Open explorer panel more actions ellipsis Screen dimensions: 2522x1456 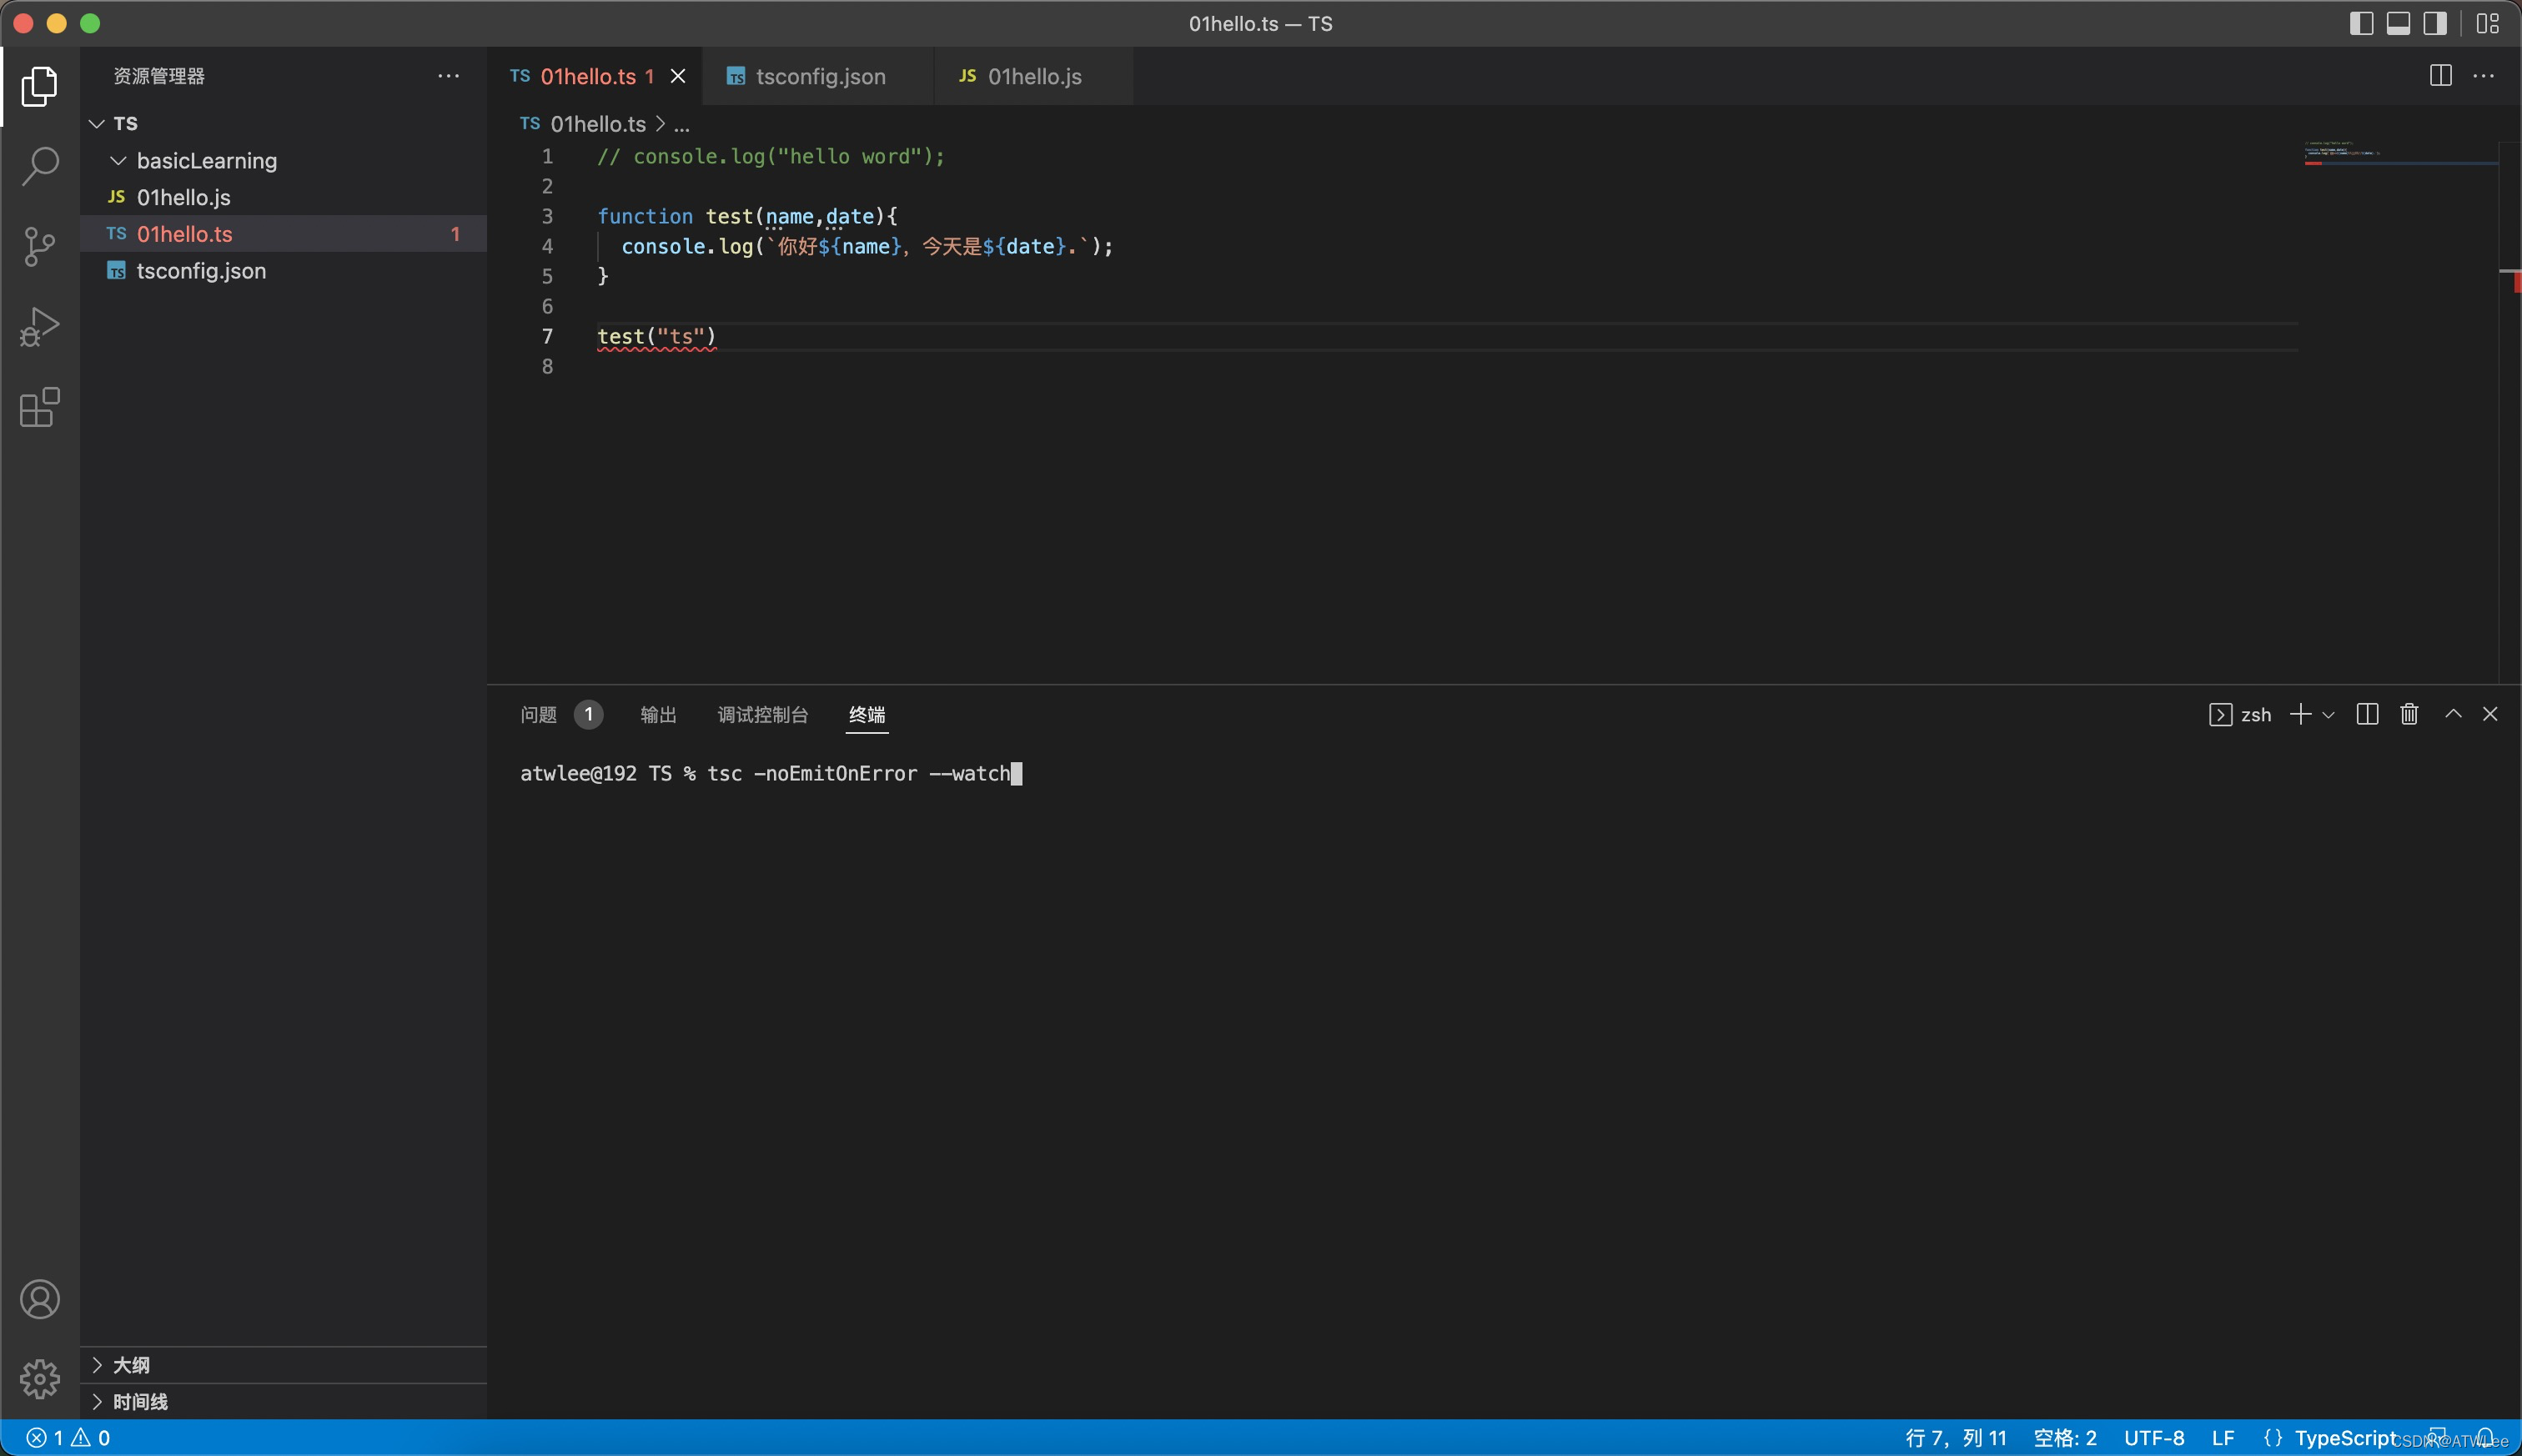click(x=449, y=76)
